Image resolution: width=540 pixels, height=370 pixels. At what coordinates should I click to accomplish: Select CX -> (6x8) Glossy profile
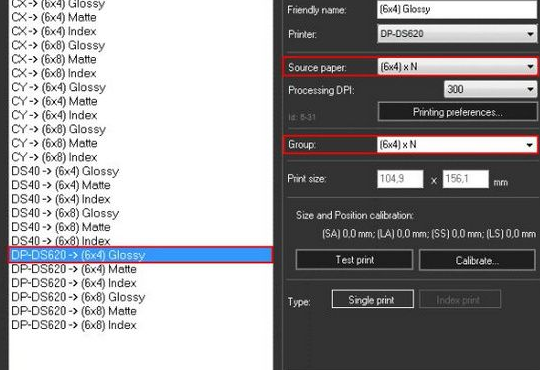(141, 45)
